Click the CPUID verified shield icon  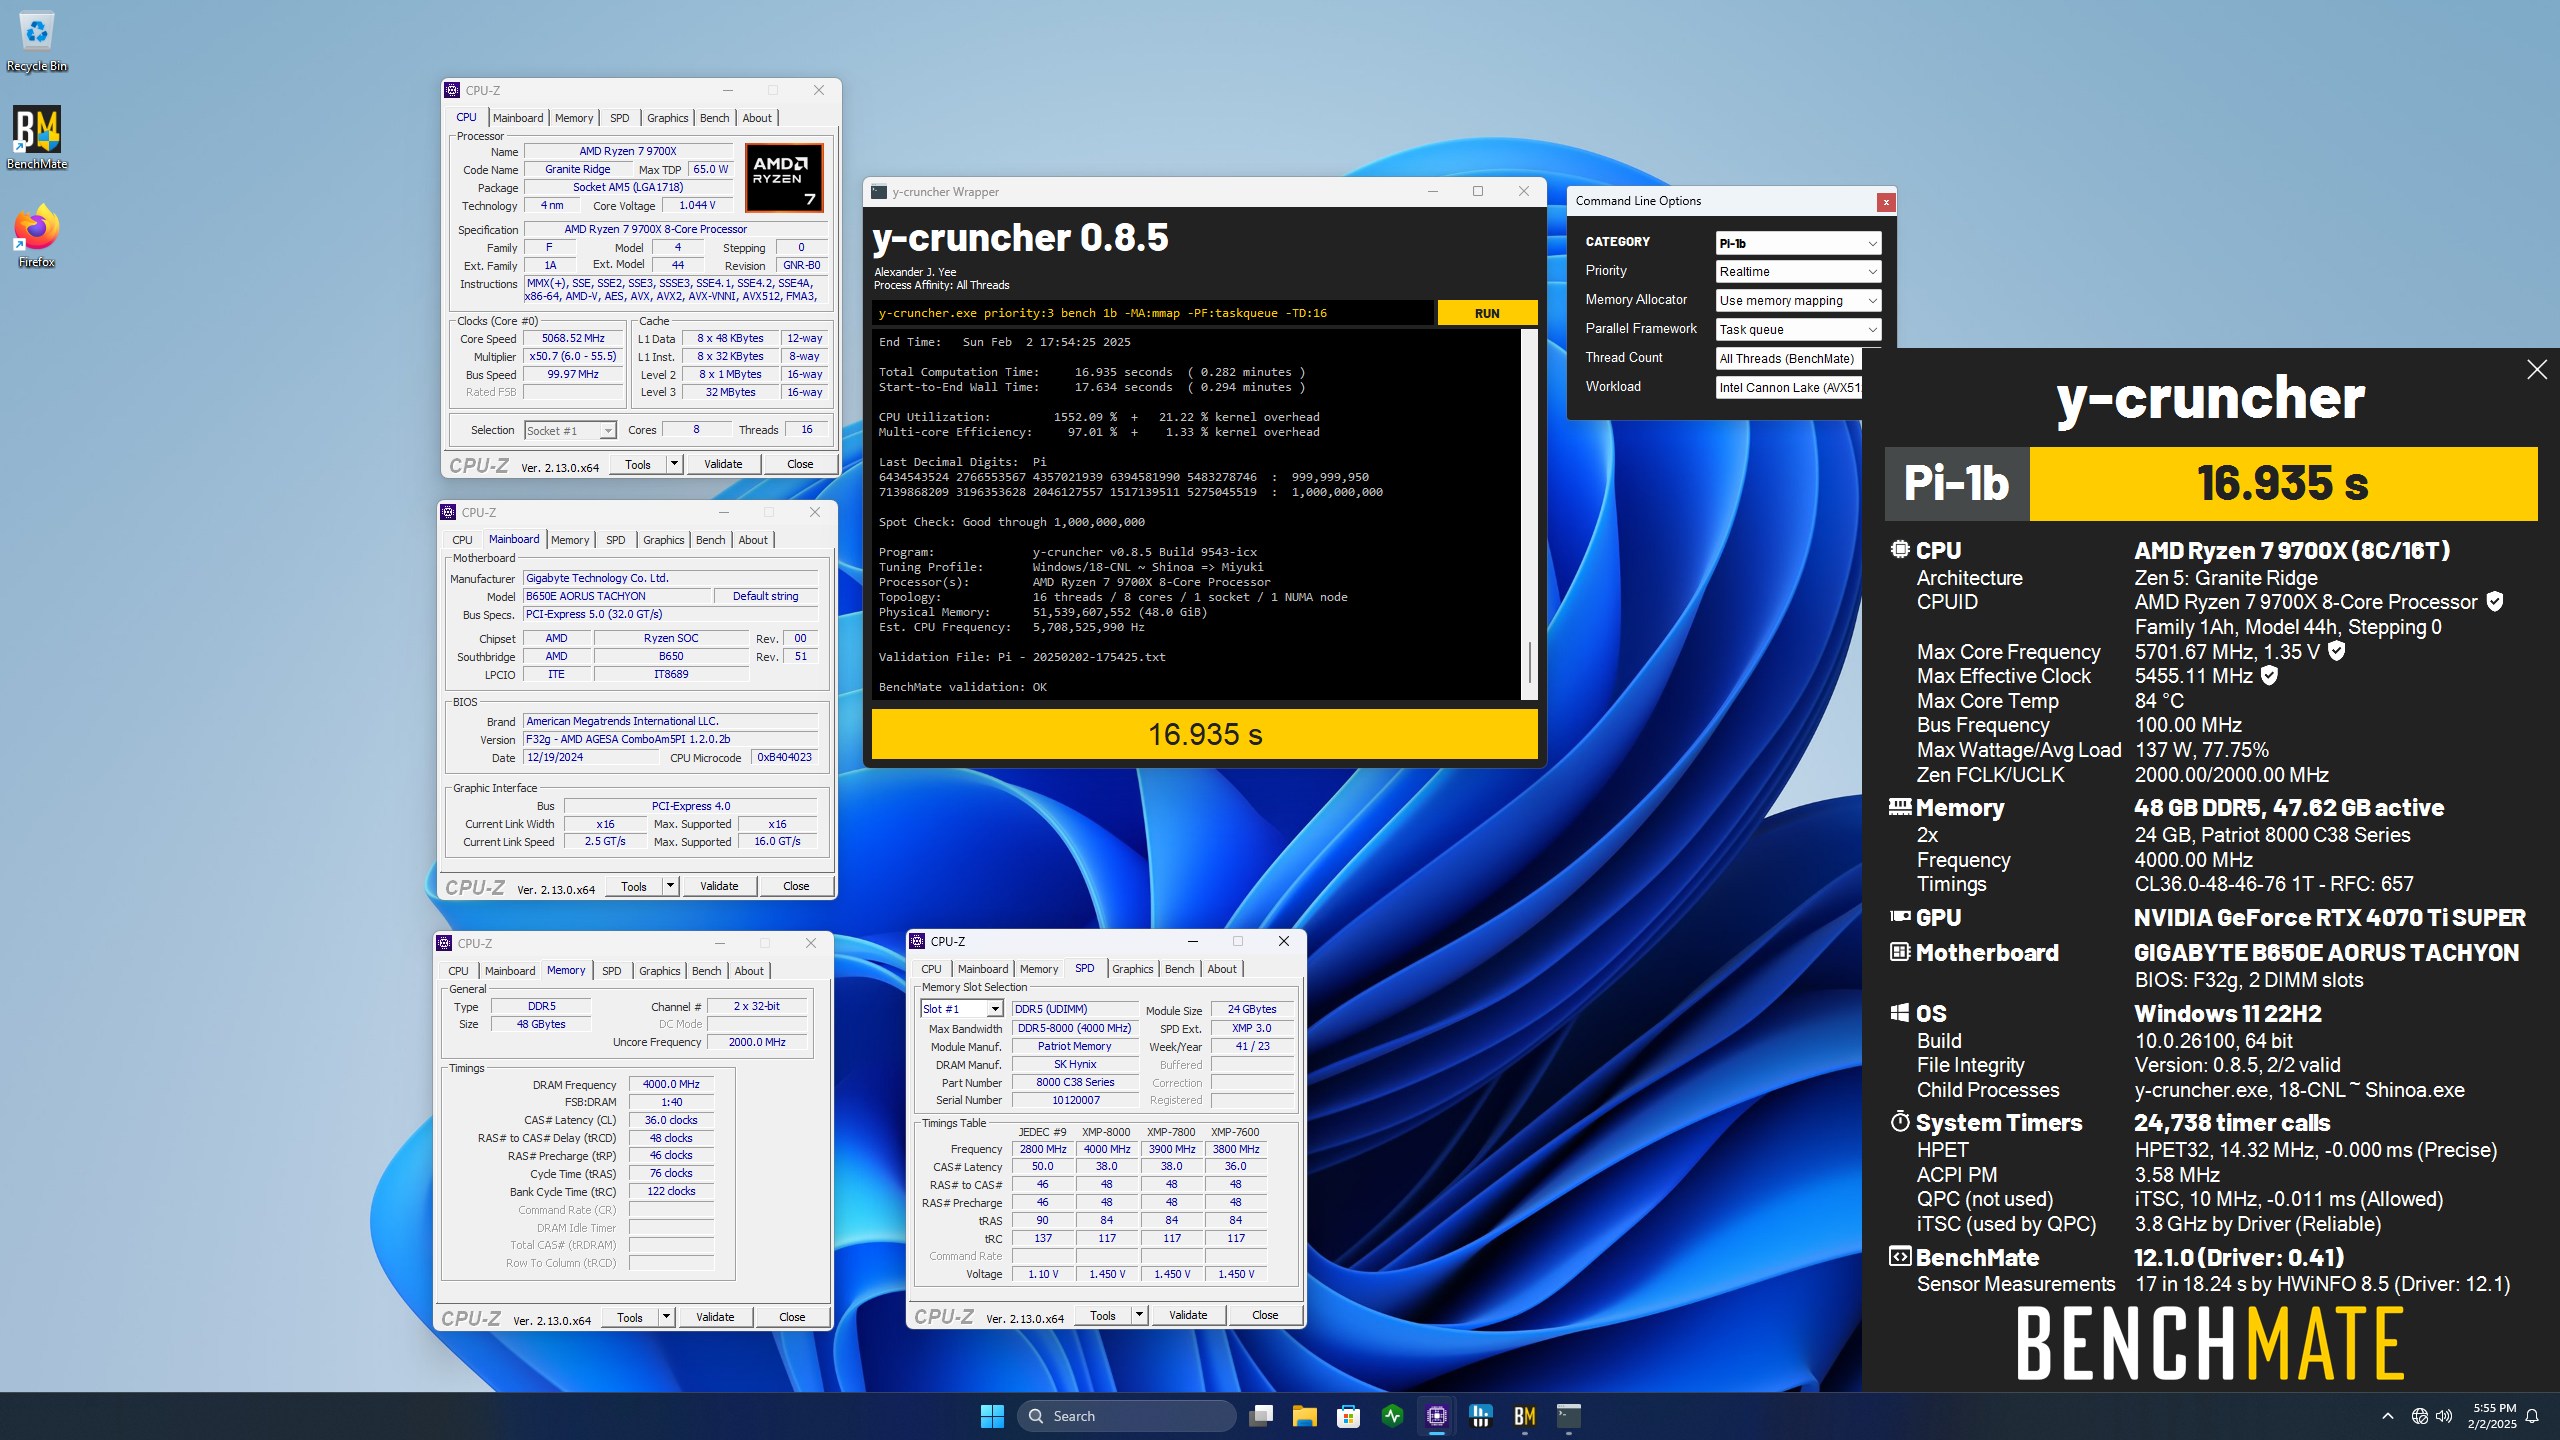pyautogui.click(x=2495, y=602)
